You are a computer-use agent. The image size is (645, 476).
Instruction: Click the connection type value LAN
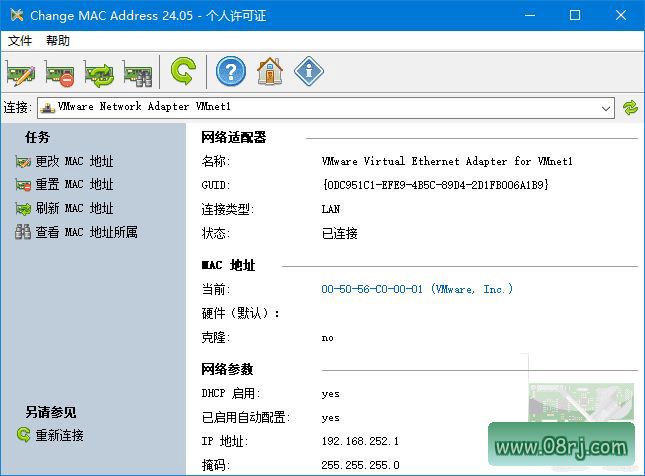[331, 209]
